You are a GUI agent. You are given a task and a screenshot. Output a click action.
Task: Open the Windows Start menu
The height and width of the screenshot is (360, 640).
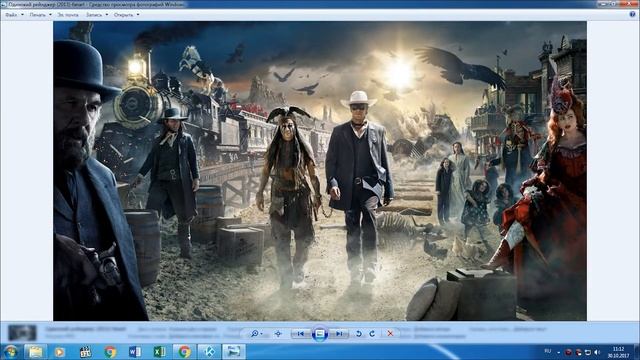11,351
